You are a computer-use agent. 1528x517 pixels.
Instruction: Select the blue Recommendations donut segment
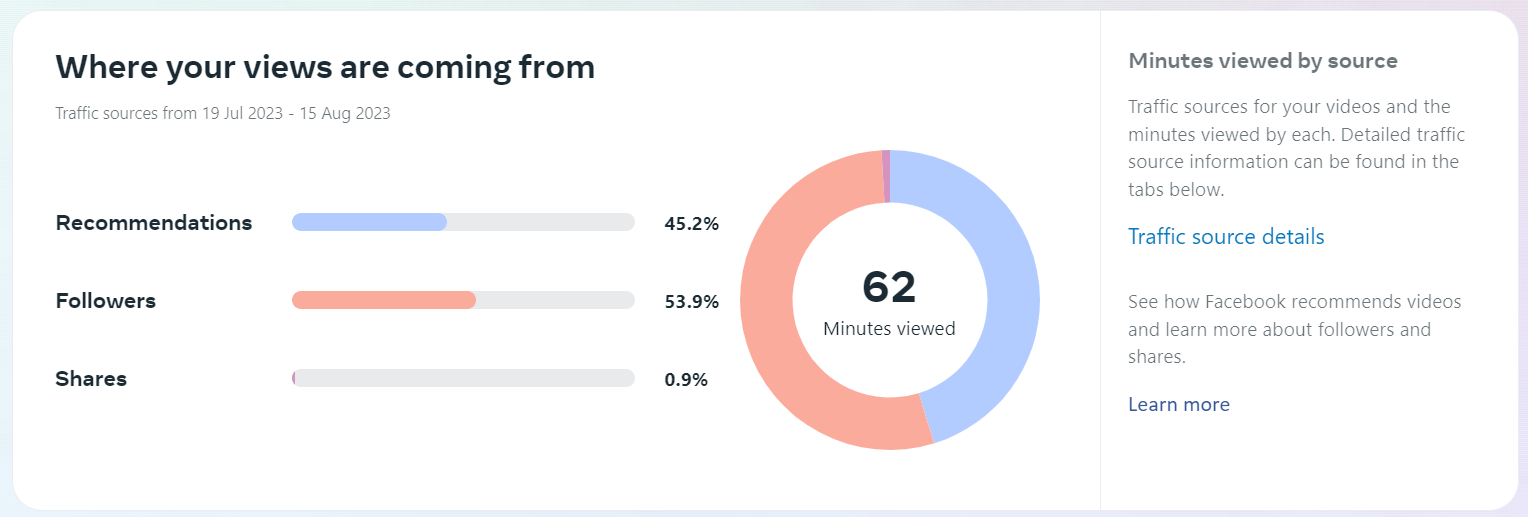click(x=1010, y=290)
